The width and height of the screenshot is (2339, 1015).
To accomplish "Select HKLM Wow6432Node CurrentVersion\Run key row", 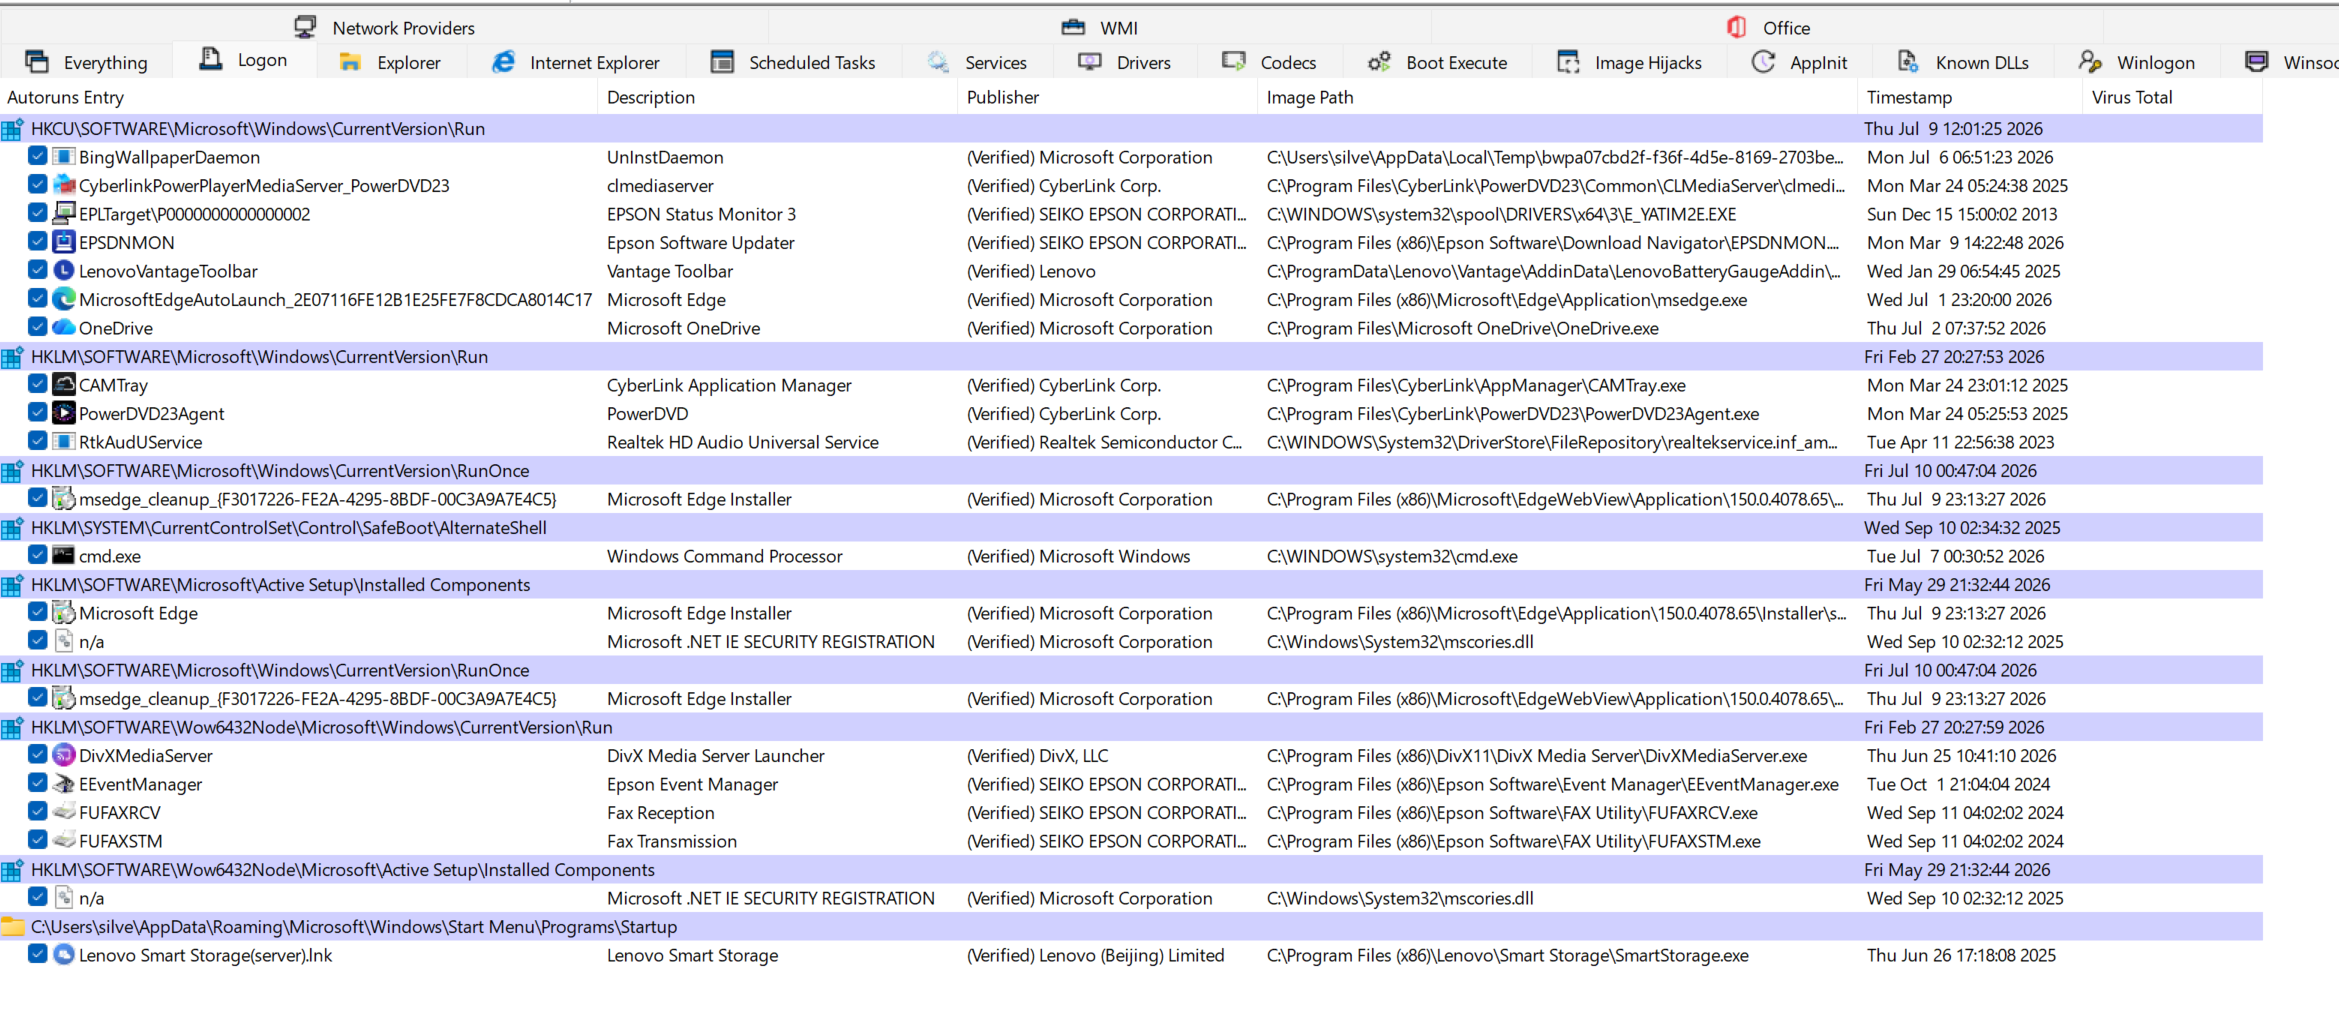I will click(x=1131, y=727).
